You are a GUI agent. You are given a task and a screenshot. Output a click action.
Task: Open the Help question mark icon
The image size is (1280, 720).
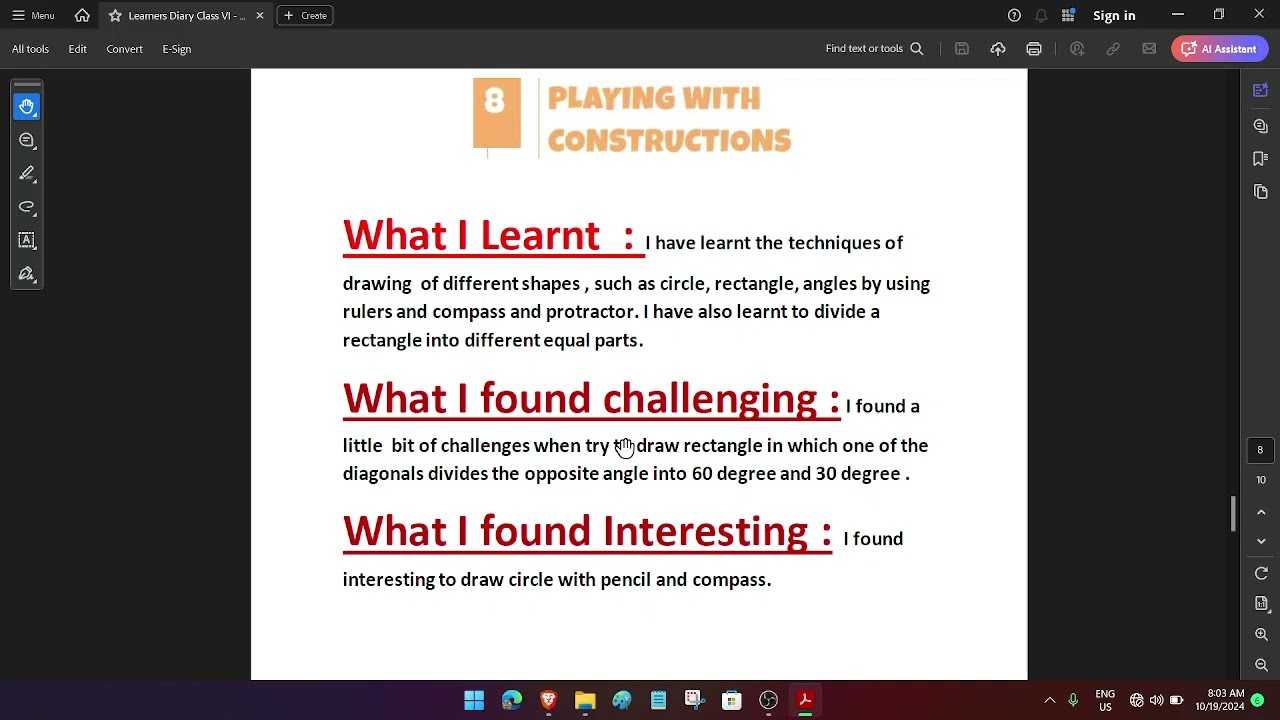click(1014, 15)
